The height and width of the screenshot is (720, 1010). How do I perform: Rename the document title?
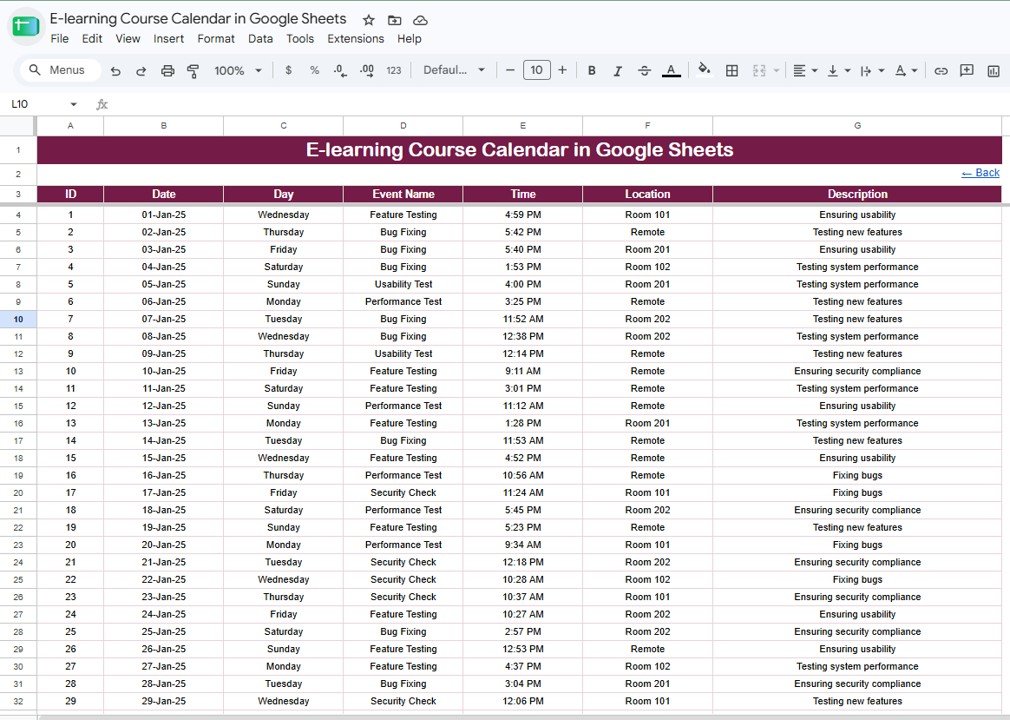[x=198, y=19]
